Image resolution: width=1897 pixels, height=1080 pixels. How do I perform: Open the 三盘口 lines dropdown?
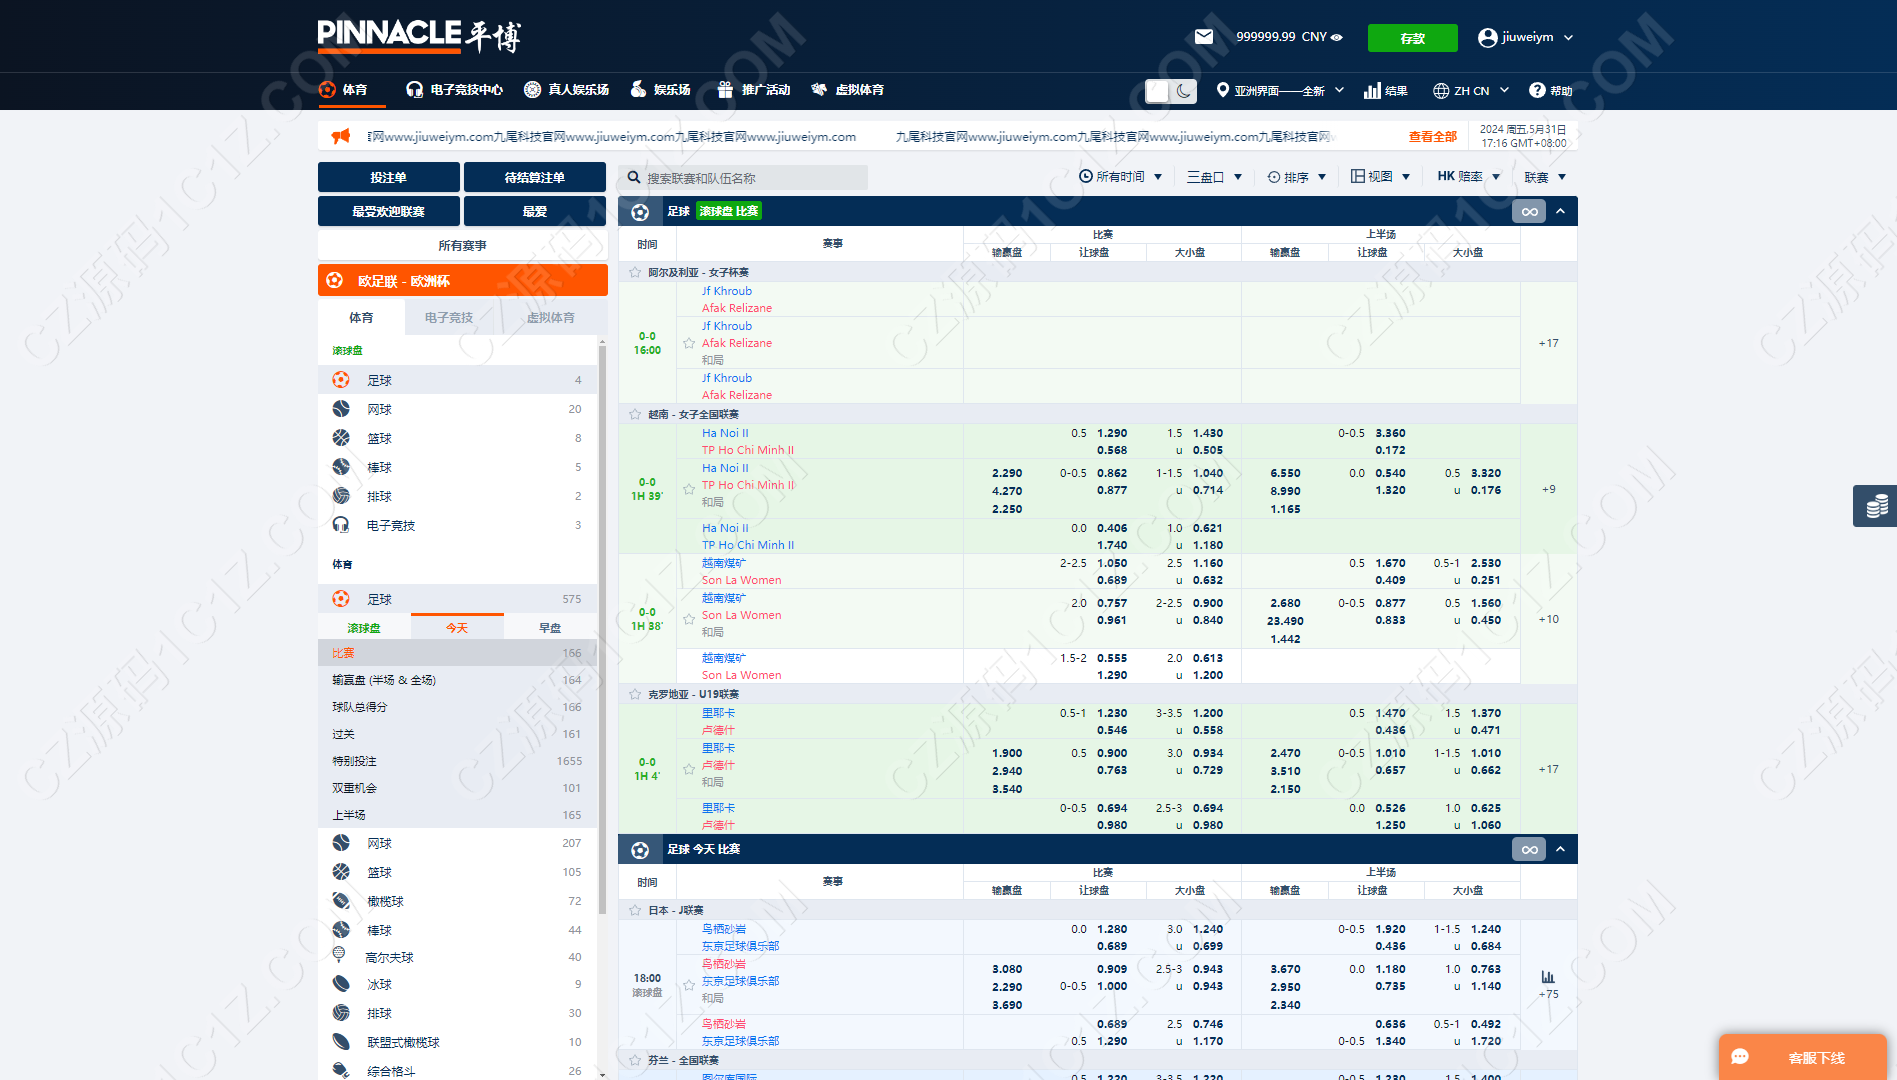pyautogui.click(x=1214, y=177)
